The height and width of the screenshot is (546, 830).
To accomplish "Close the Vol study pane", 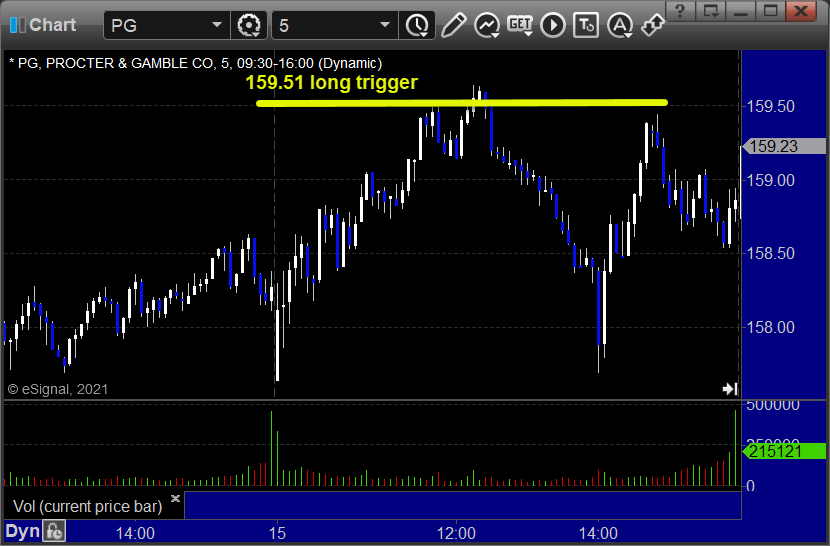I will 176,498.
